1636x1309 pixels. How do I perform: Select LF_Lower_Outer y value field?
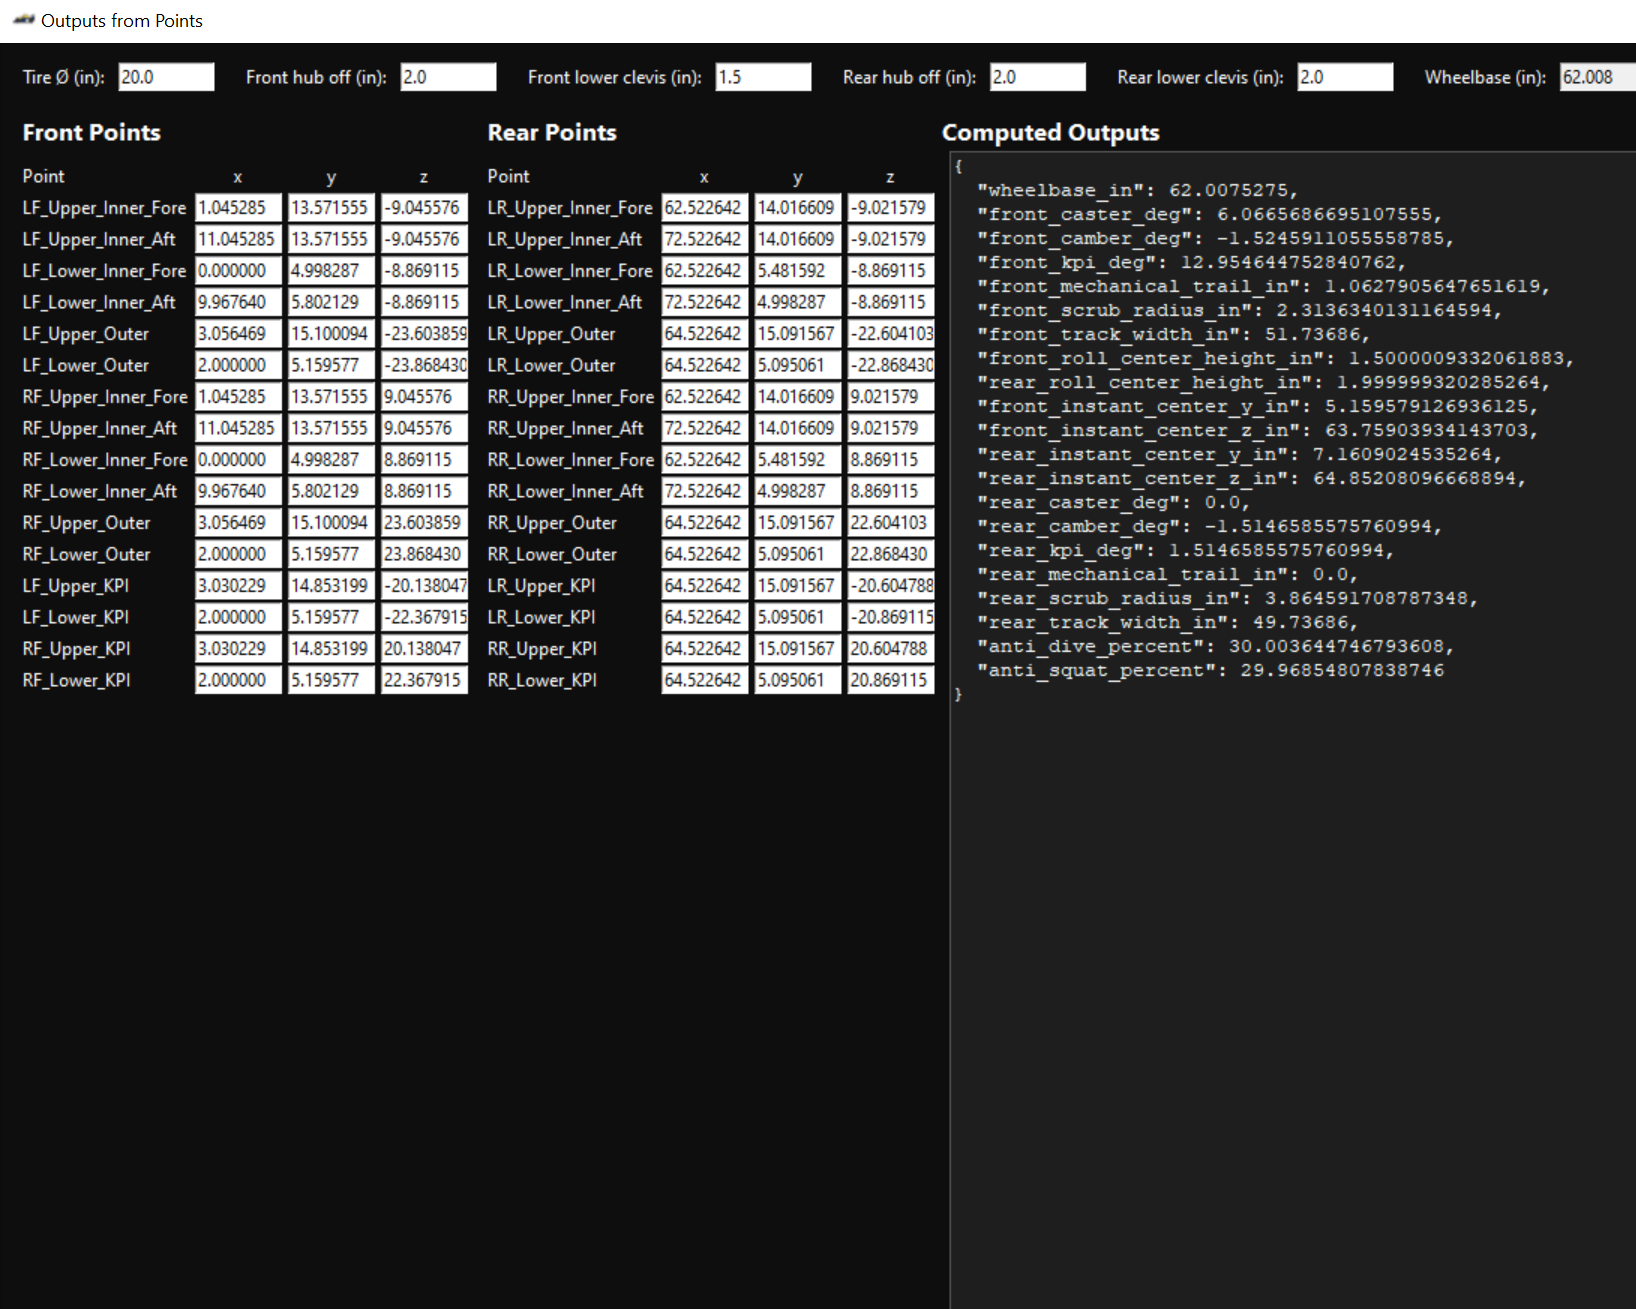pos(331,365)
